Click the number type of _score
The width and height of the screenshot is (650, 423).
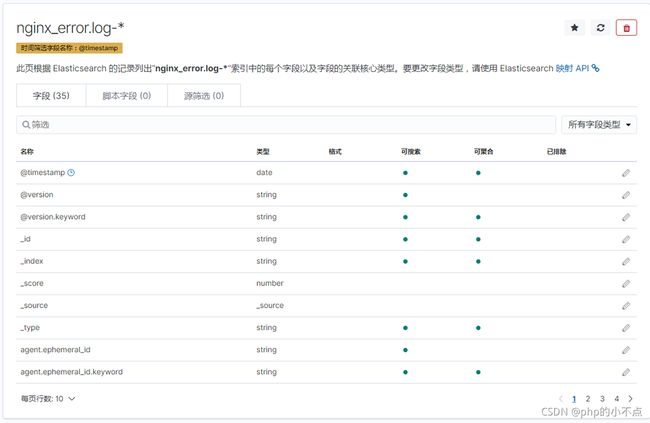coord(270,283)
